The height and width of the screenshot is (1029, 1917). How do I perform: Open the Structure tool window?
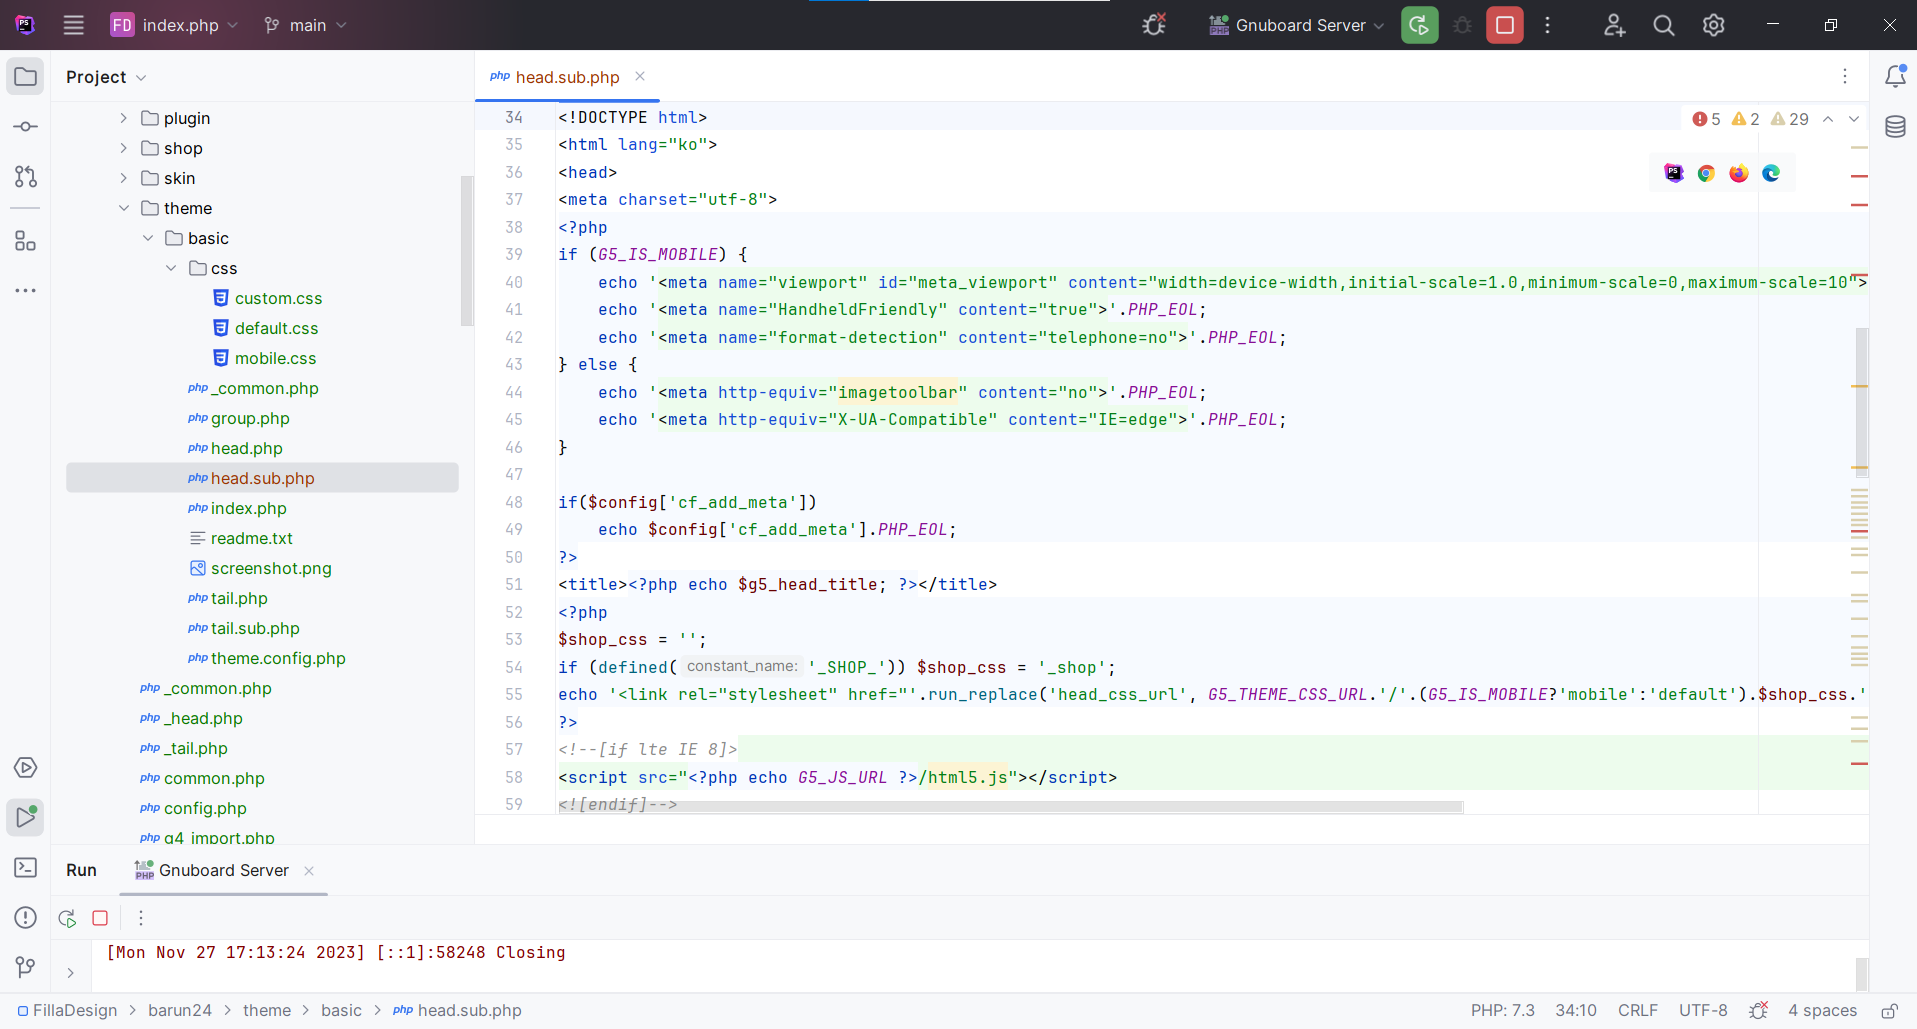pyautogui.click(x=26, y=241)
